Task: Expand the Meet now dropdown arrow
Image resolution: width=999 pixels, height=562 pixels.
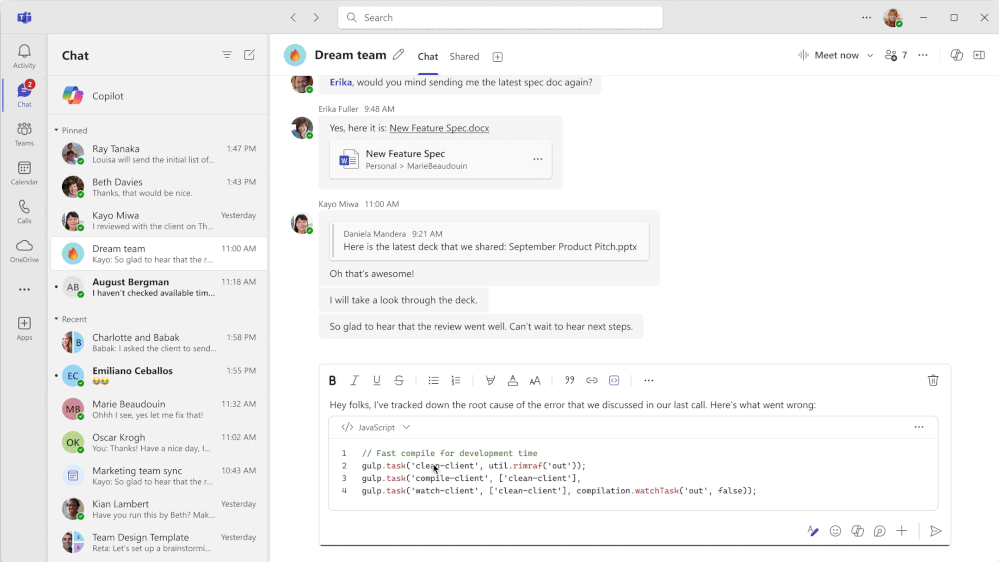Action: point(870,55)
